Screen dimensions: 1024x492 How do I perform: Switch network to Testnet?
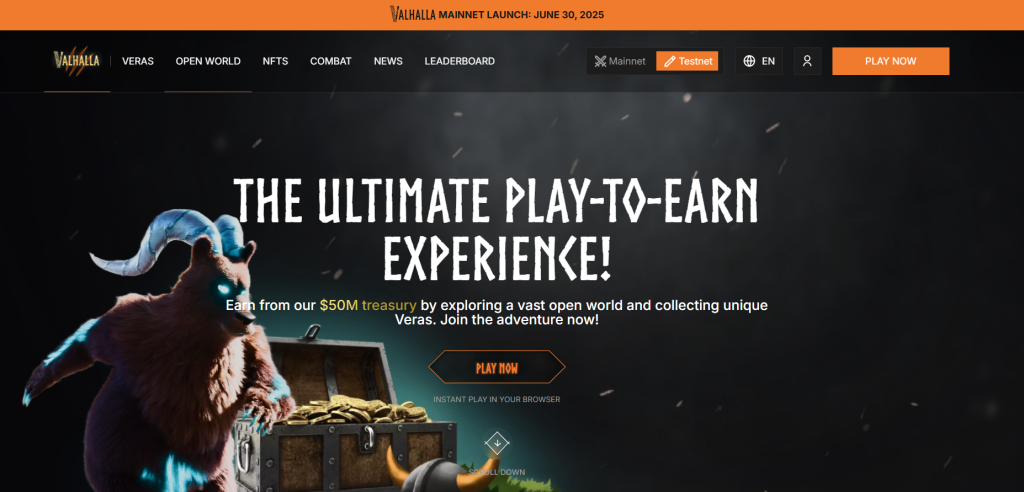687,61
